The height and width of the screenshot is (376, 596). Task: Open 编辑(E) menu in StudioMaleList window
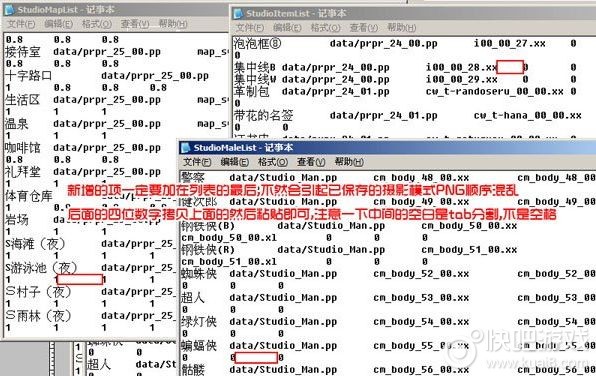(235, 162)
